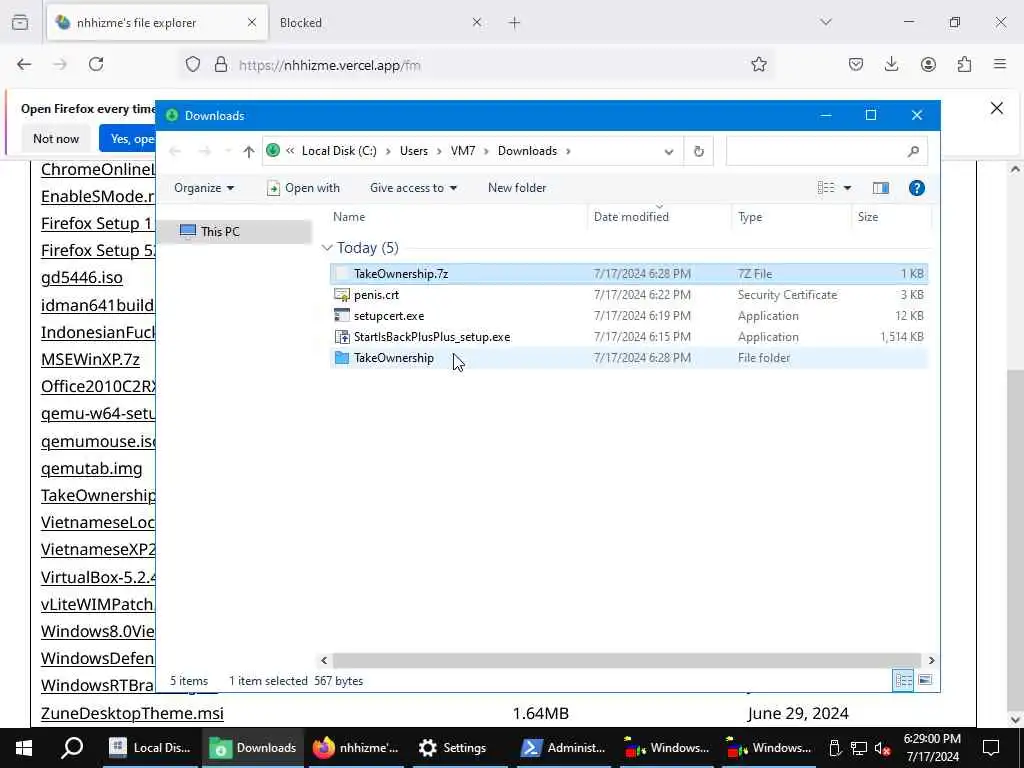Click Open with in the Explorer toolbar
Viewport: 1024px width, 768px height.
tap(304, 188)
